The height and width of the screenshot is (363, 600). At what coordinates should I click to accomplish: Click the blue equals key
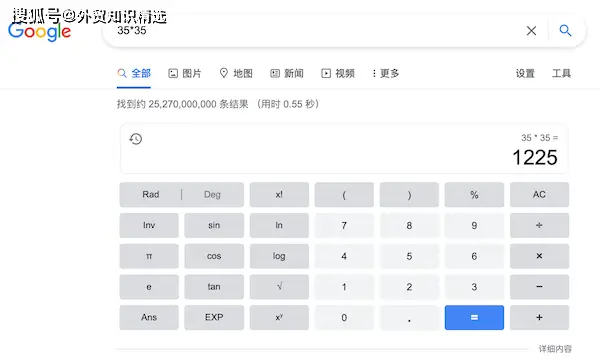coord(474,317)
